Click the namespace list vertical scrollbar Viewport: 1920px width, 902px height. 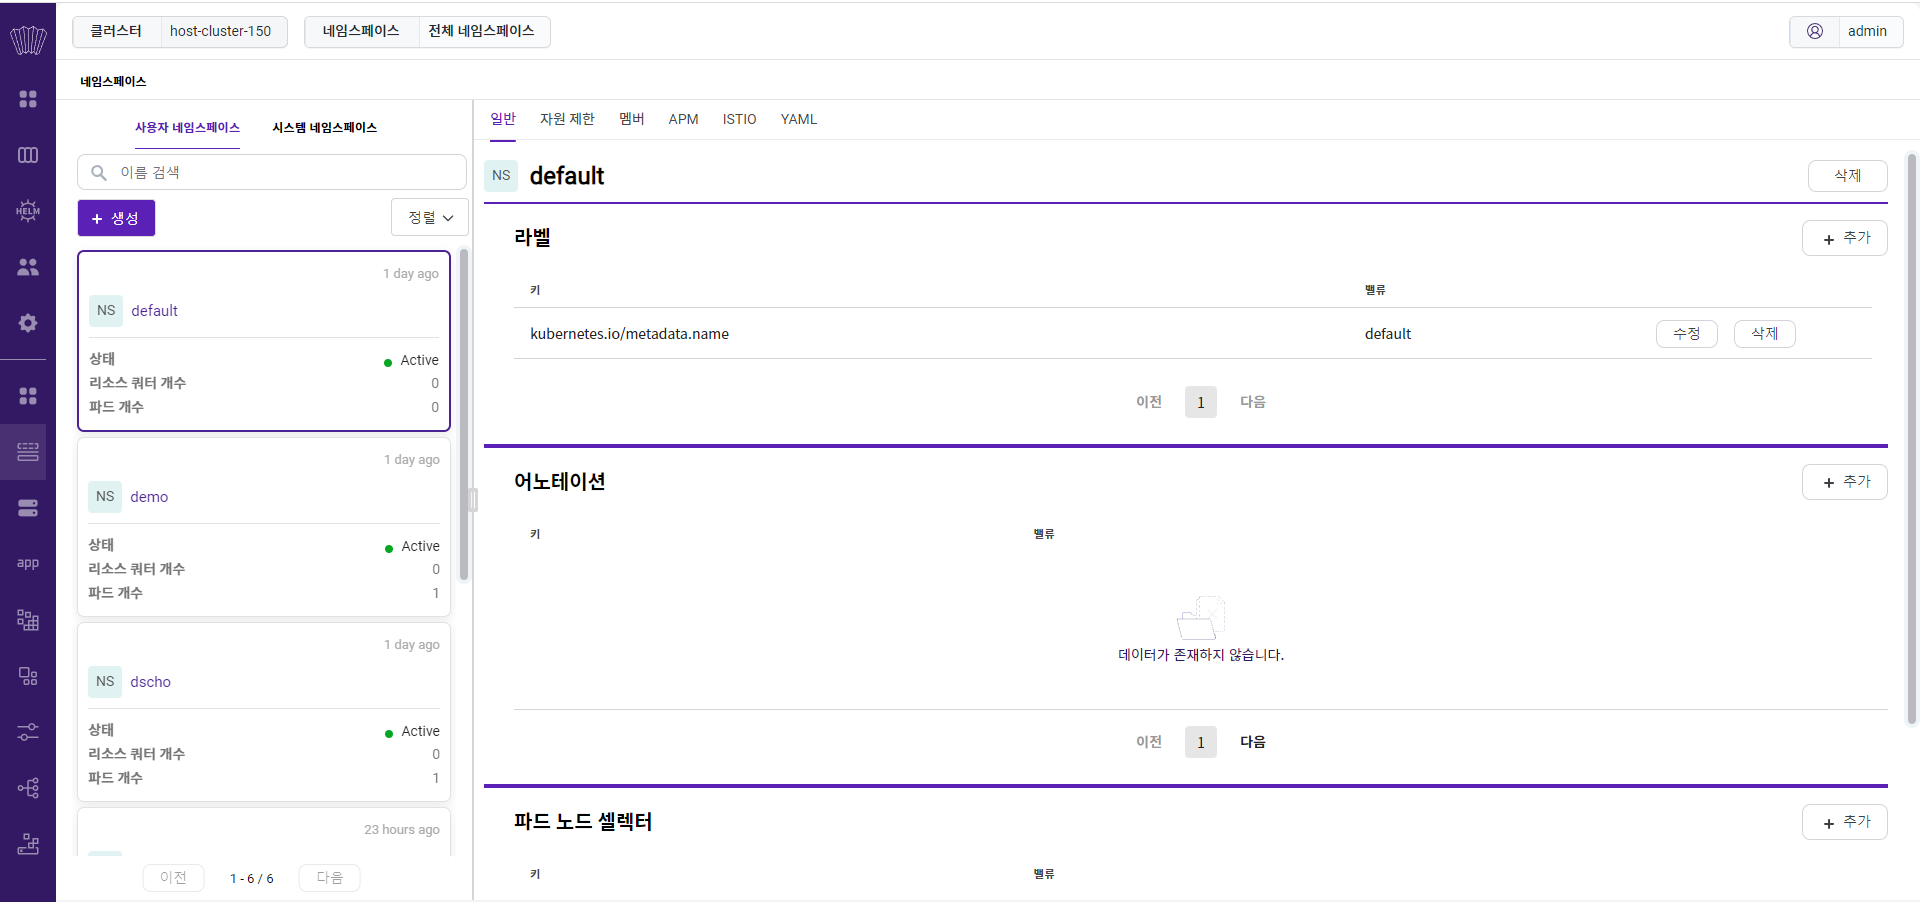[464, 415]
